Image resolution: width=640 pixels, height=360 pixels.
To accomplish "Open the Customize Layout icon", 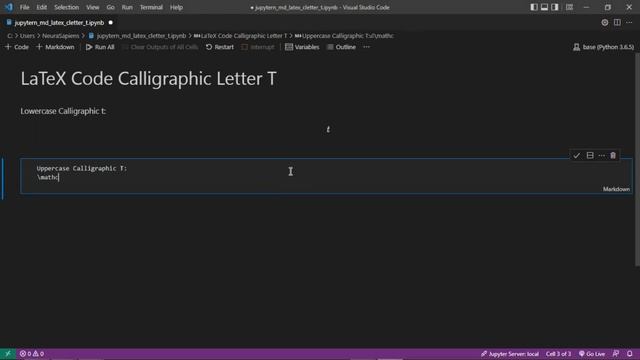I will click(569, 7).
